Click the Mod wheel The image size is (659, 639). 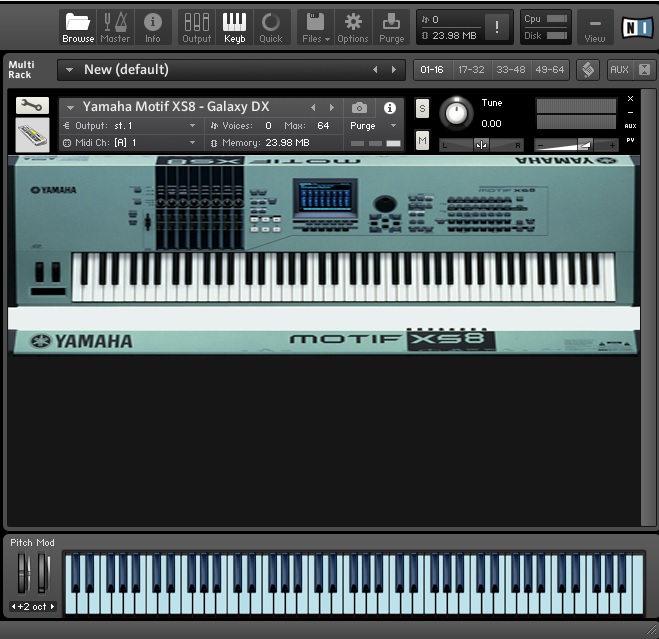tap(43, 573)
